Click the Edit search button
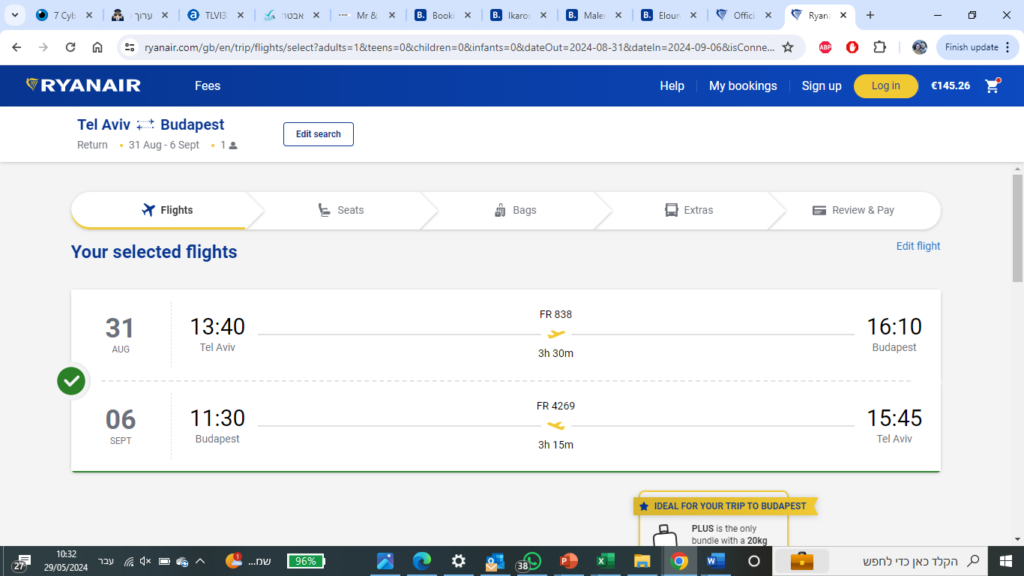 [x=318, y=134]
